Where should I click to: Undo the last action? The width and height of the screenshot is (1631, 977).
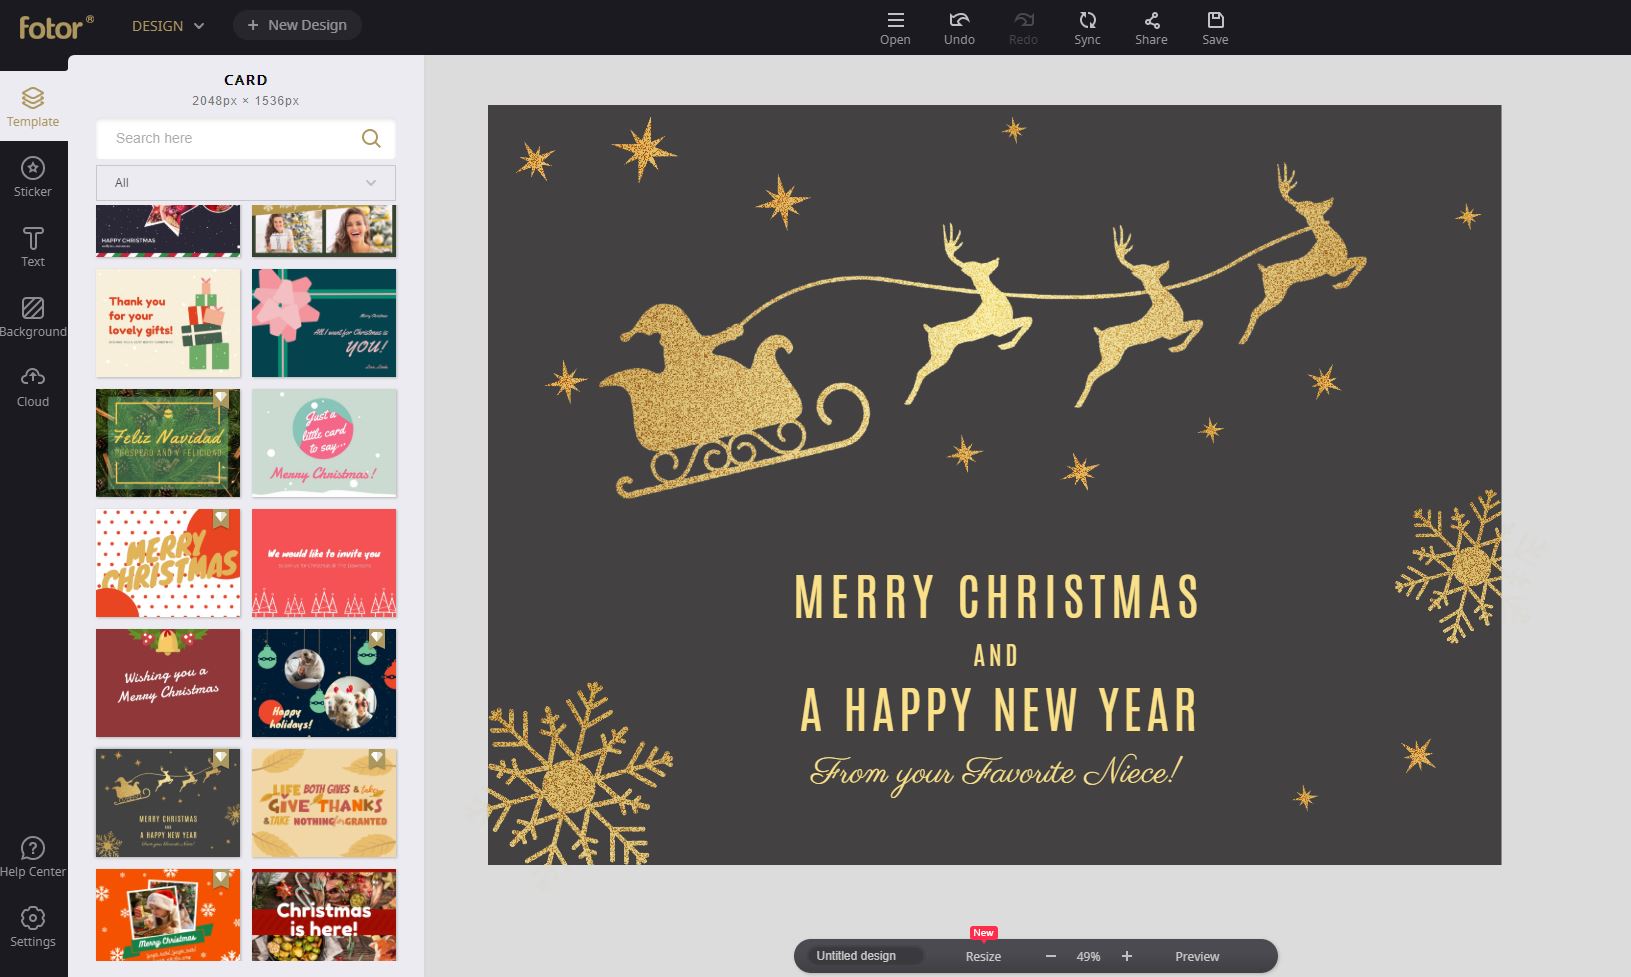point(959,28)
